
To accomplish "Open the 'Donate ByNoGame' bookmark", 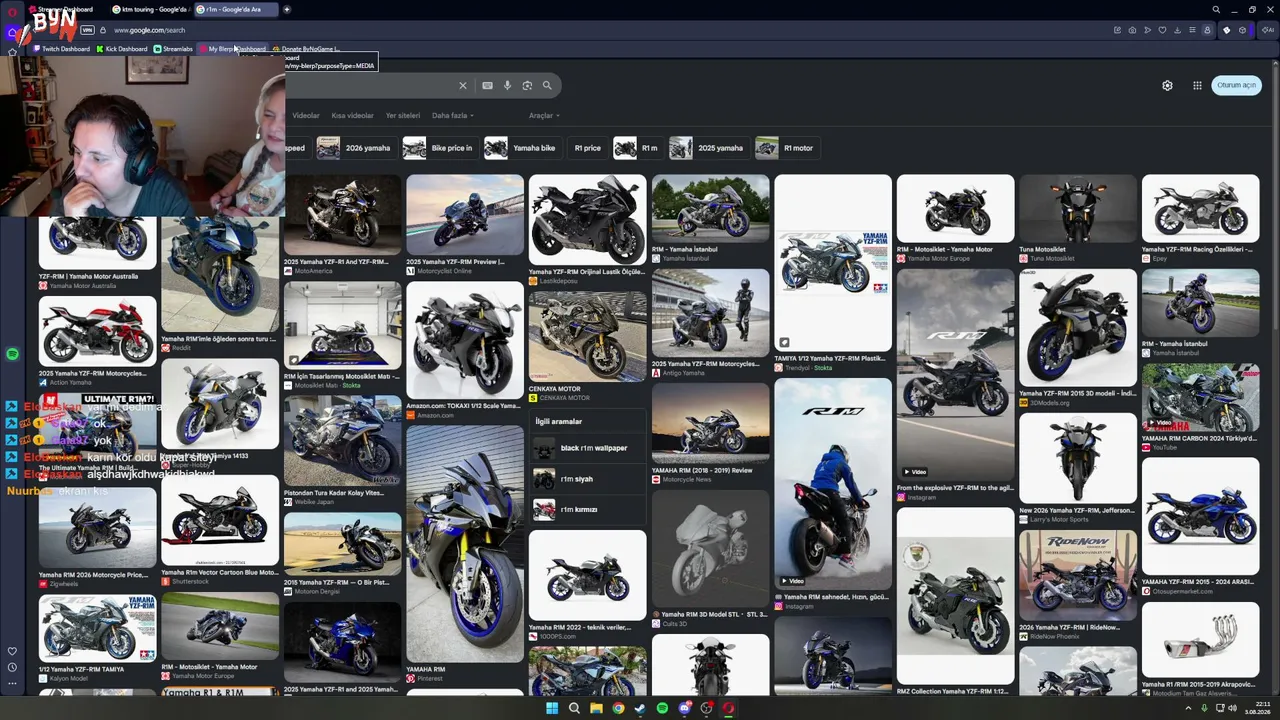I will point(307,49).
